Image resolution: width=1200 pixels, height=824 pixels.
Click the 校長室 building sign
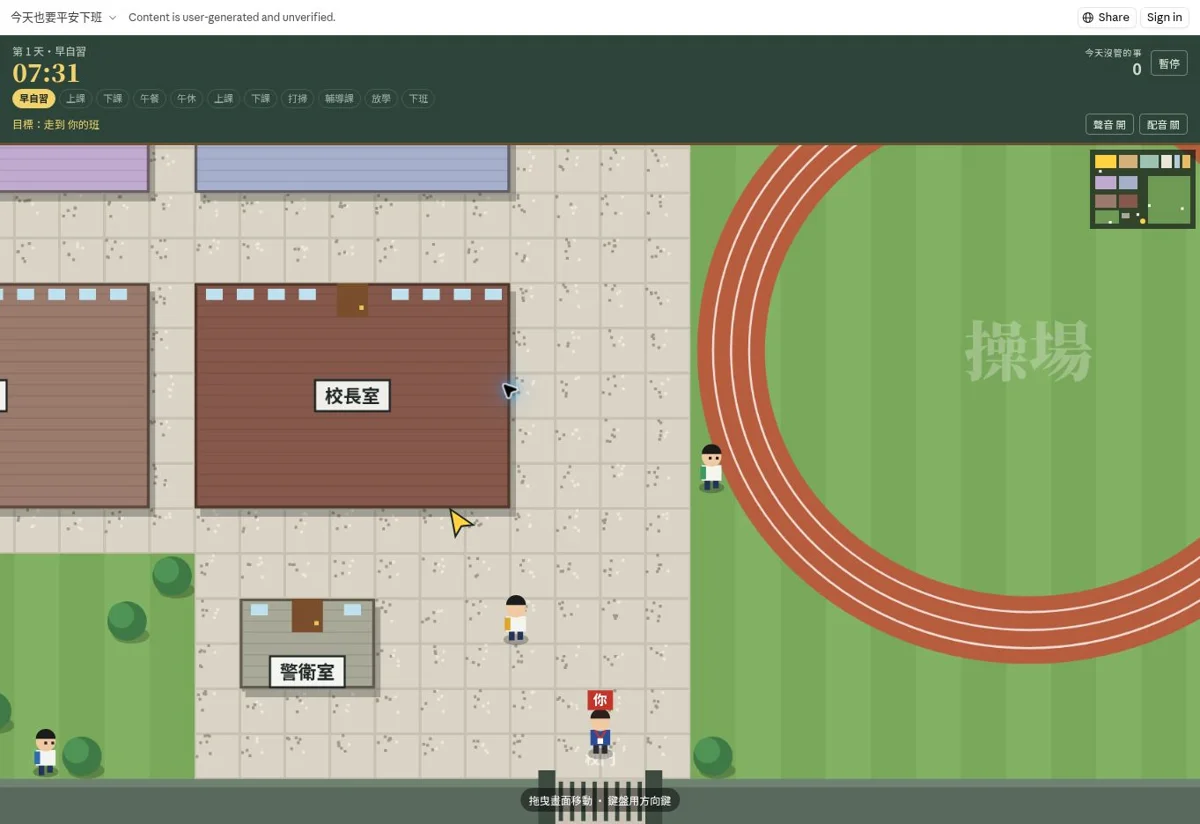click(352, 395)
